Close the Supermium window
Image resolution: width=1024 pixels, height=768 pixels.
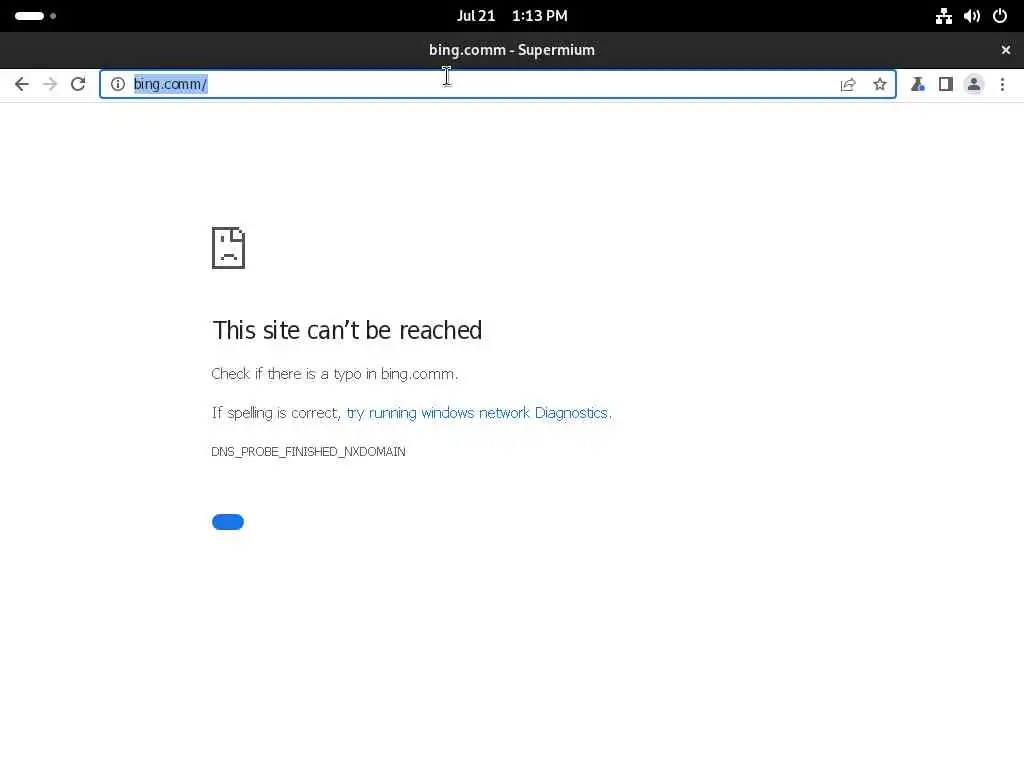click(1006, 50)
